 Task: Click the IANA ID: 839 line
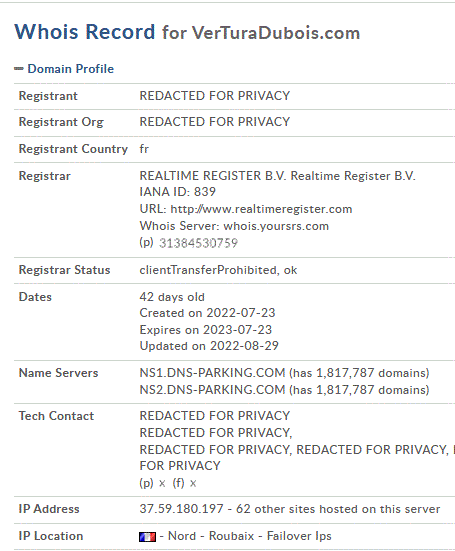click(x=177, y=192)
